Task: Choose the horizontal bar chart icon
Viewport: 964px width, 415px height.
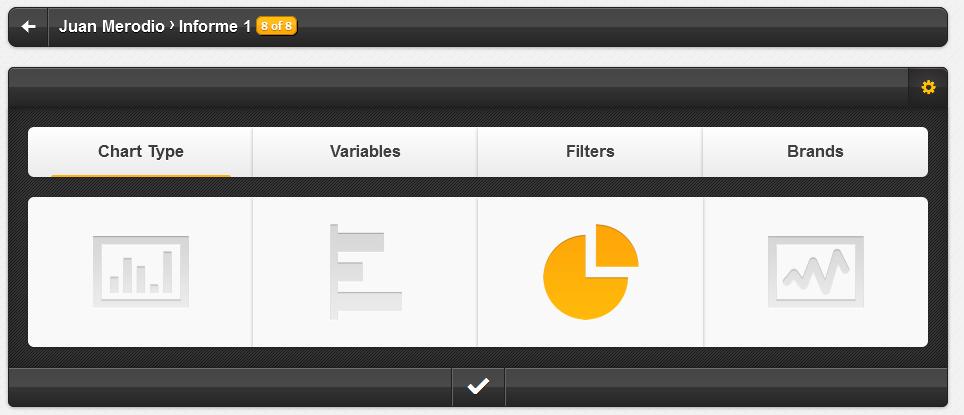Action: click(365, 272)
